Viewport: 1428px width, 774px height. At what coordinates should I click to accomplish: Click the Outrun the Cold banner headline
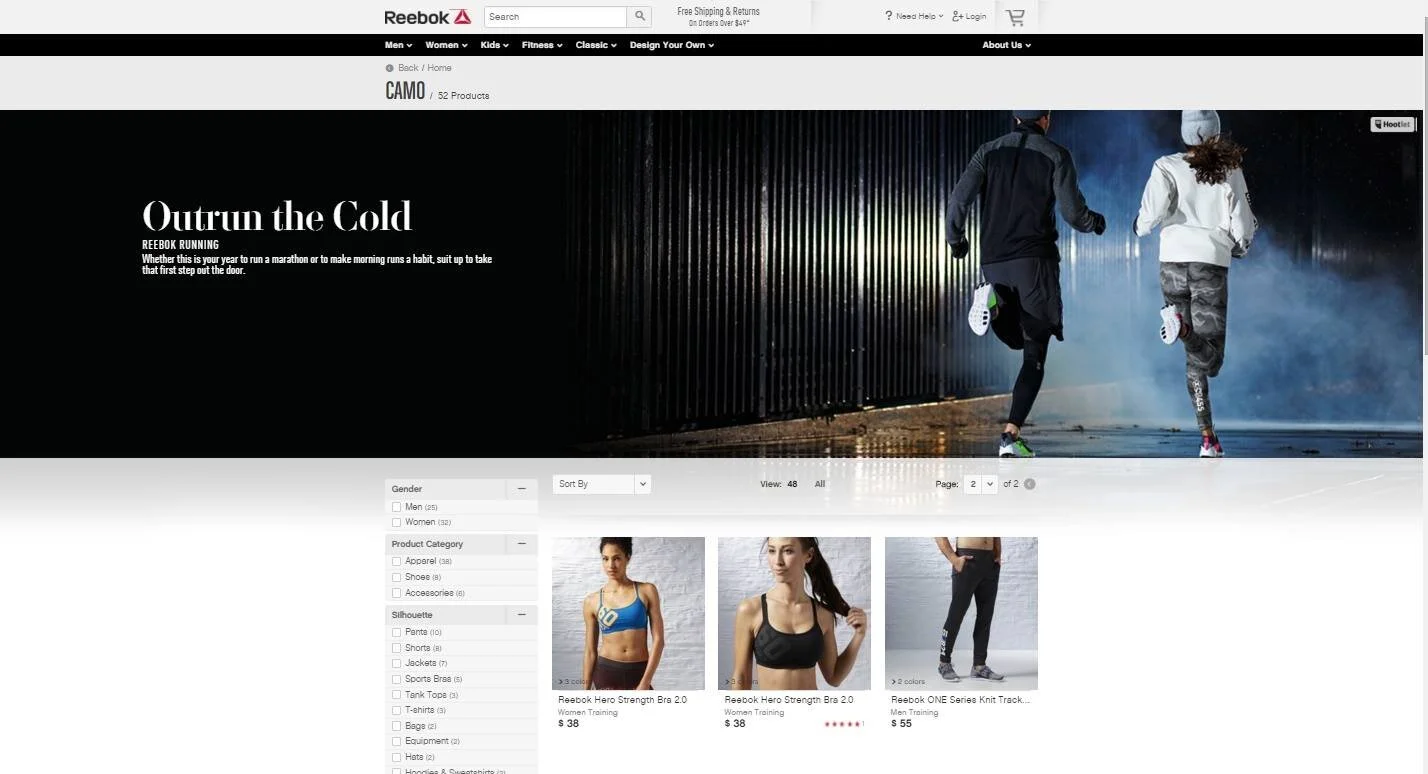click(277, 217)
